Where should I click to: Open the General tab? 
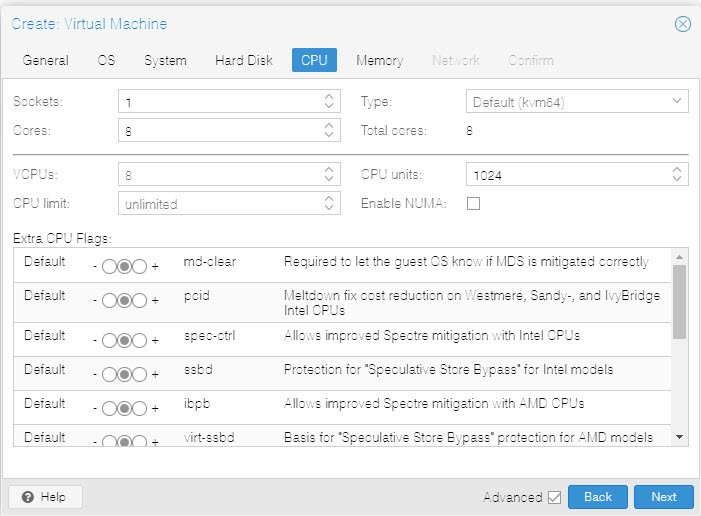[x=46, y=60]
